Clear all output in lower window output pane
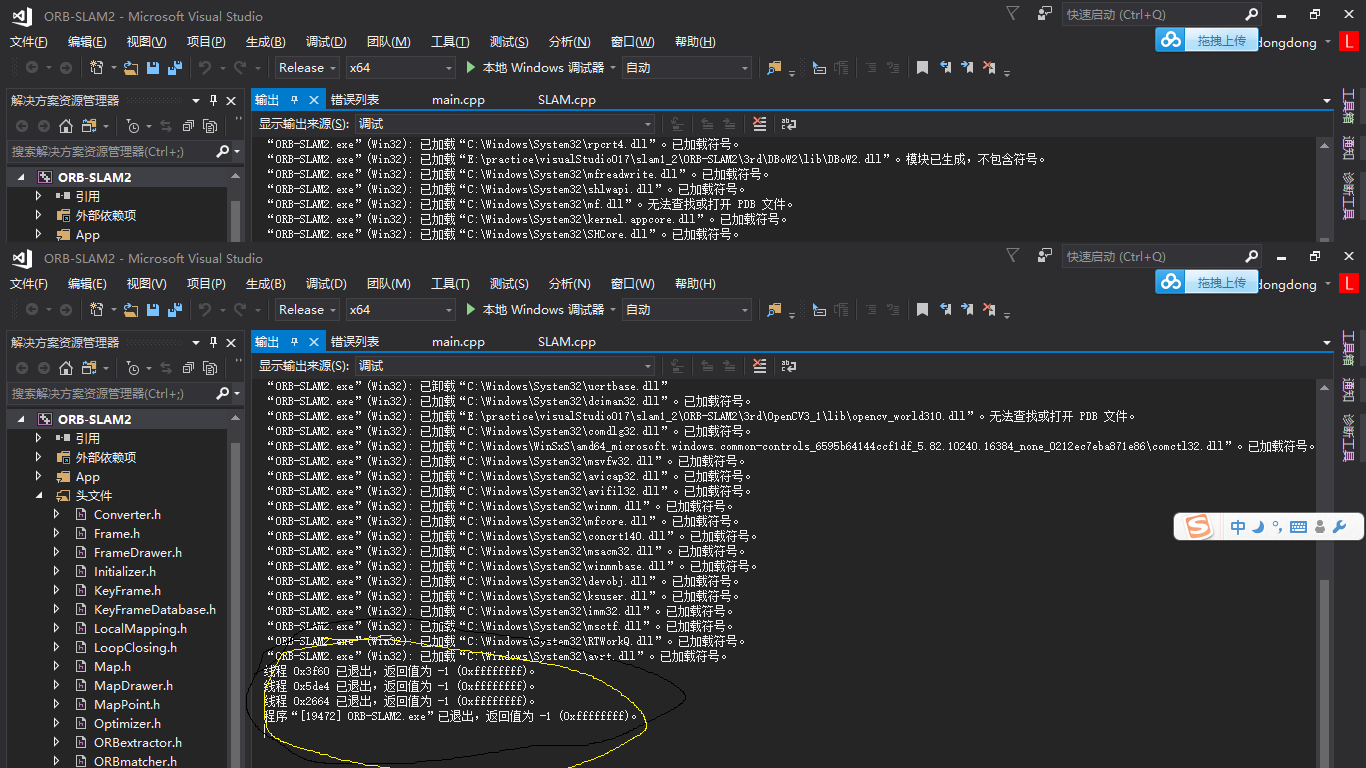The image size is (1366, 768). click(x=760, y=366)
